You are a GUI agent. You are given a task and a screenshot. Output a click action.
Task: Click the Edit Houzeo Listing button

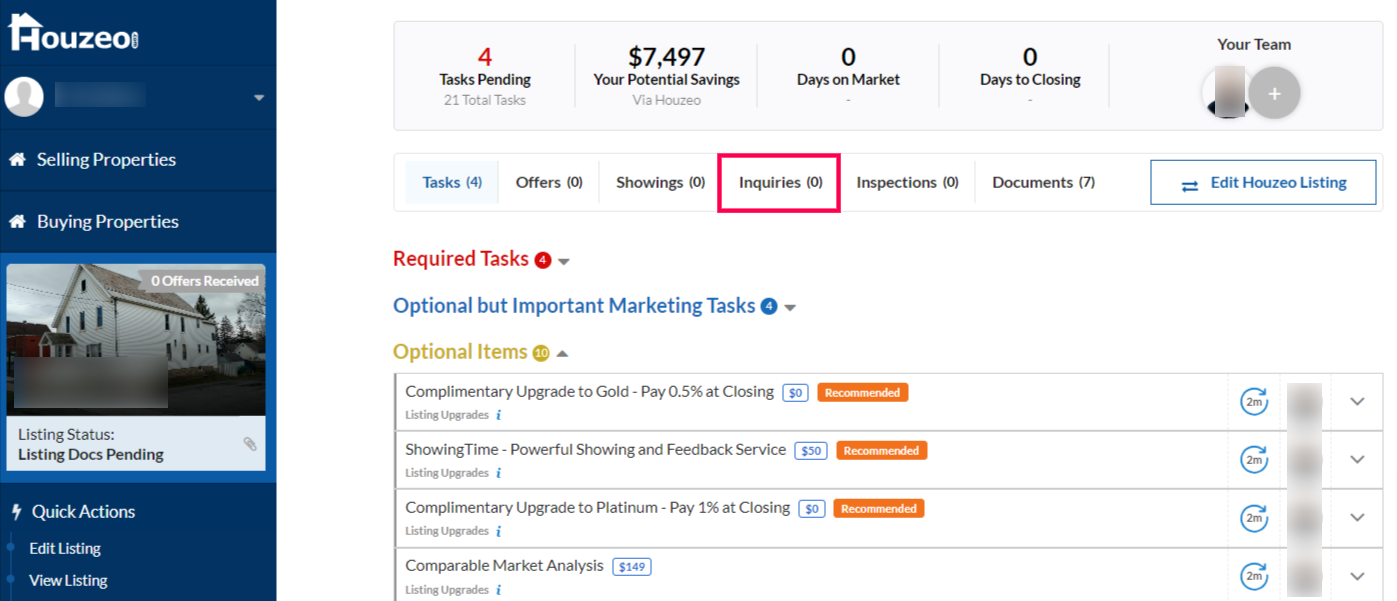(x=1263, y=183)
